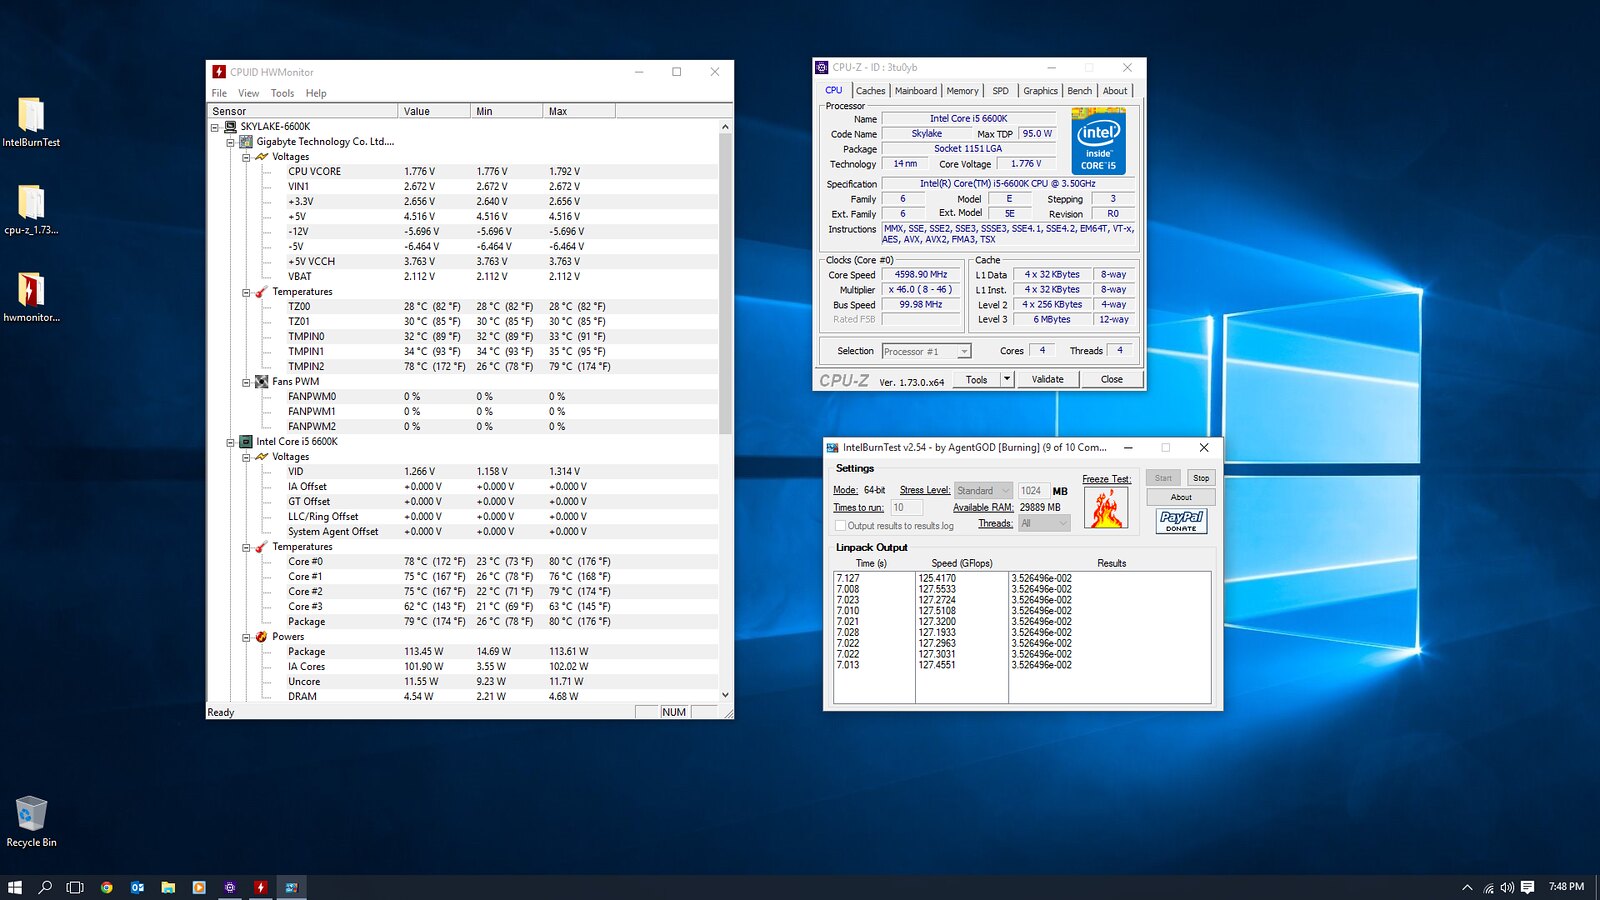
Task: Switch to HWMonitor via taskbar icon
Action: tap(260, 887)
